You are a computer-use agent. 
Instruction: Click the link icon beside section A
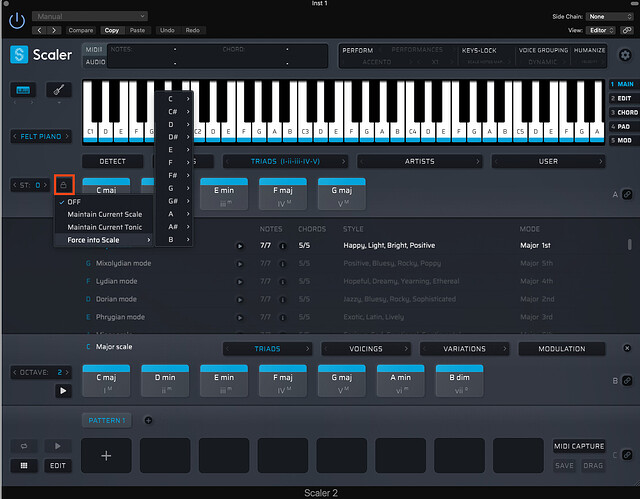pos(627,194)
